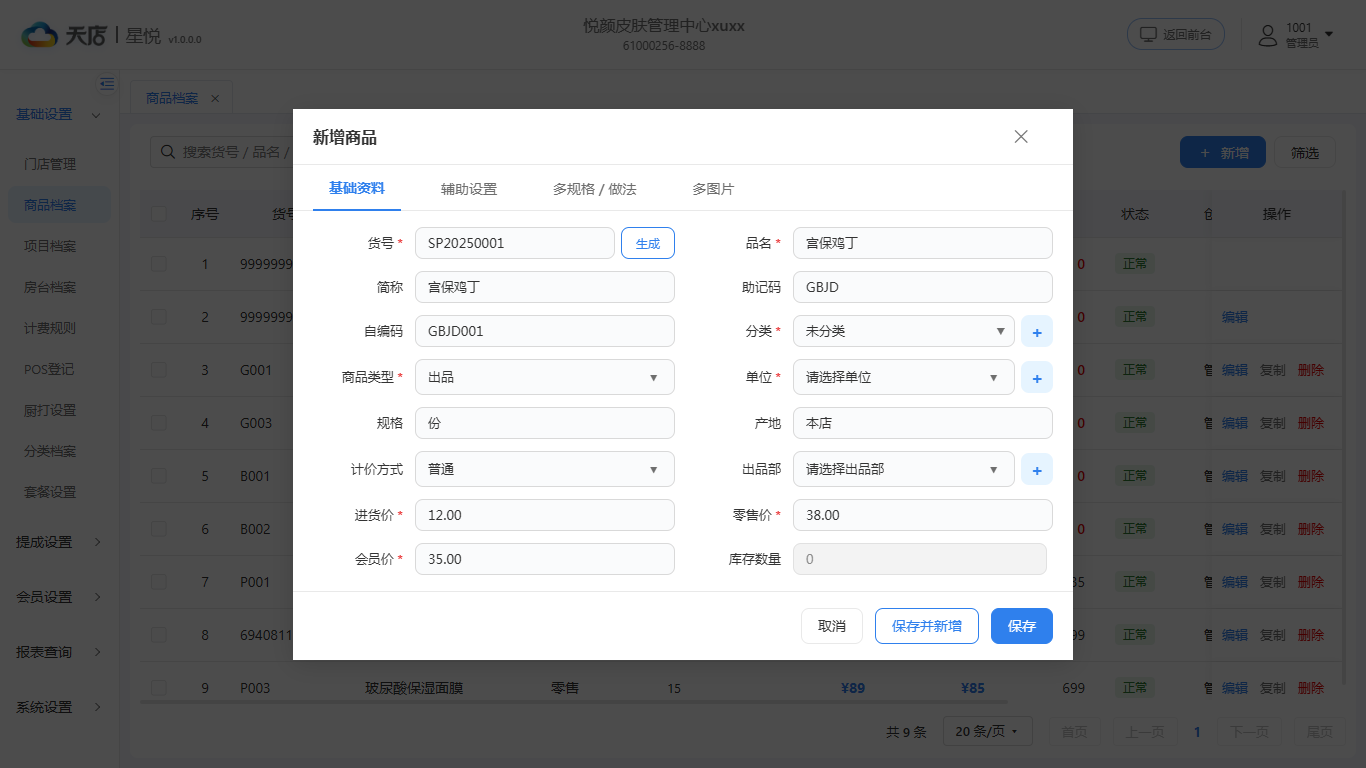
Task: Click the blue 保存 button
Action: point(1022,626)
